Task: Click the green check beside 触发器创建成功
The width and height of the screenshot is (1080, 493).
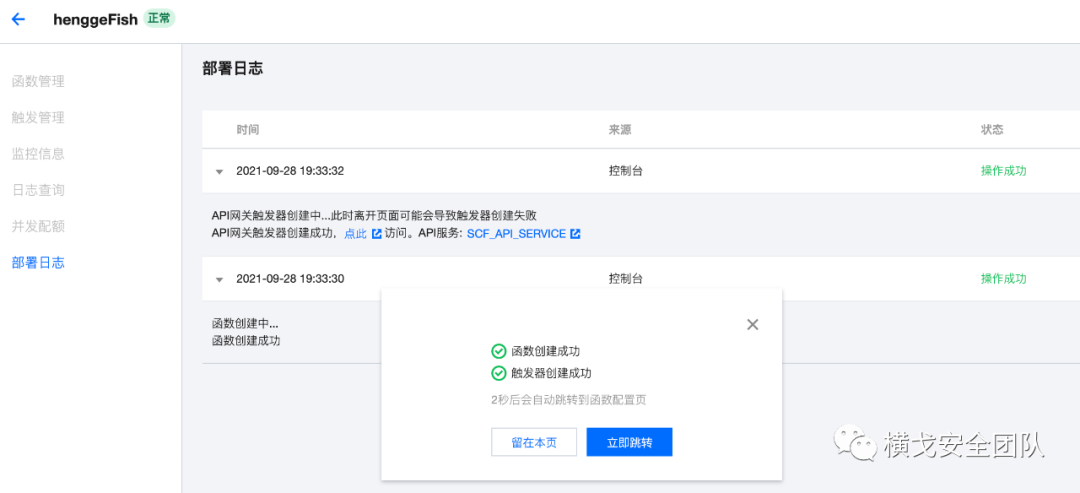Action: 498,373
